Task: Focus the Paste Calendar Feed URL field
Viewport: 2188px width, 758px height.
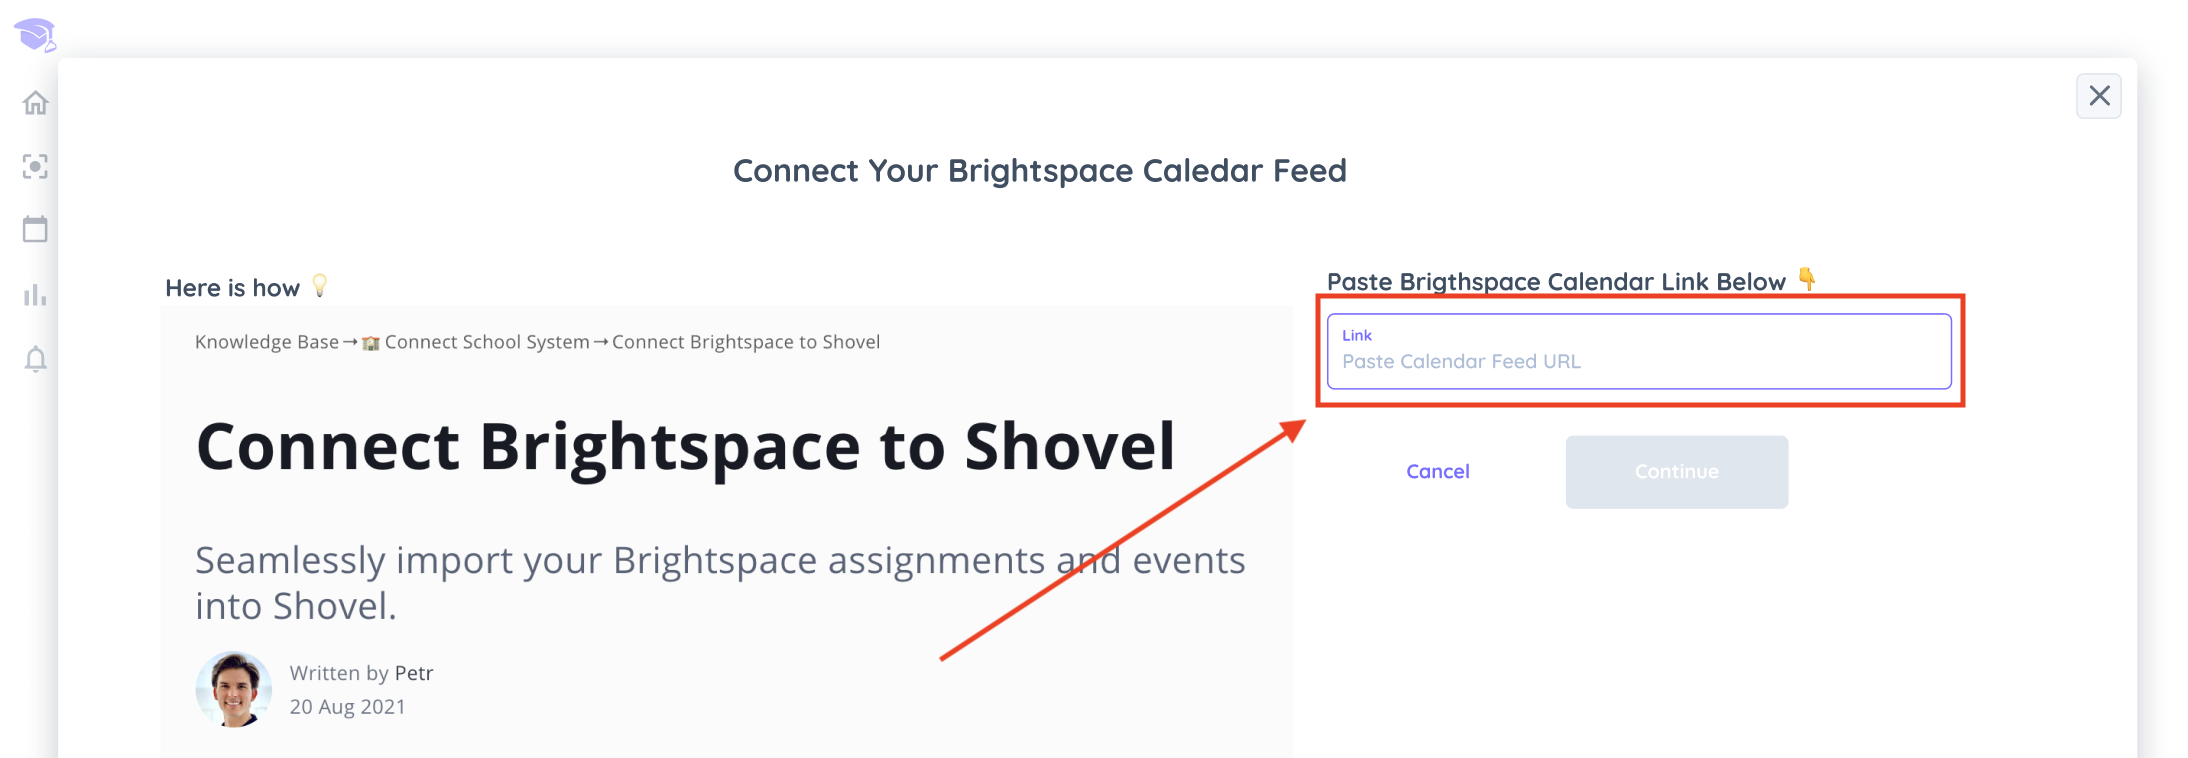Action: pos(1639,351)
